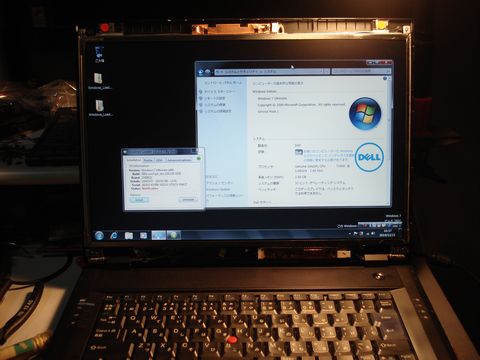Open the Media Player taskbar icon
This screenshot has width=480, height=360.
point(143,235)
